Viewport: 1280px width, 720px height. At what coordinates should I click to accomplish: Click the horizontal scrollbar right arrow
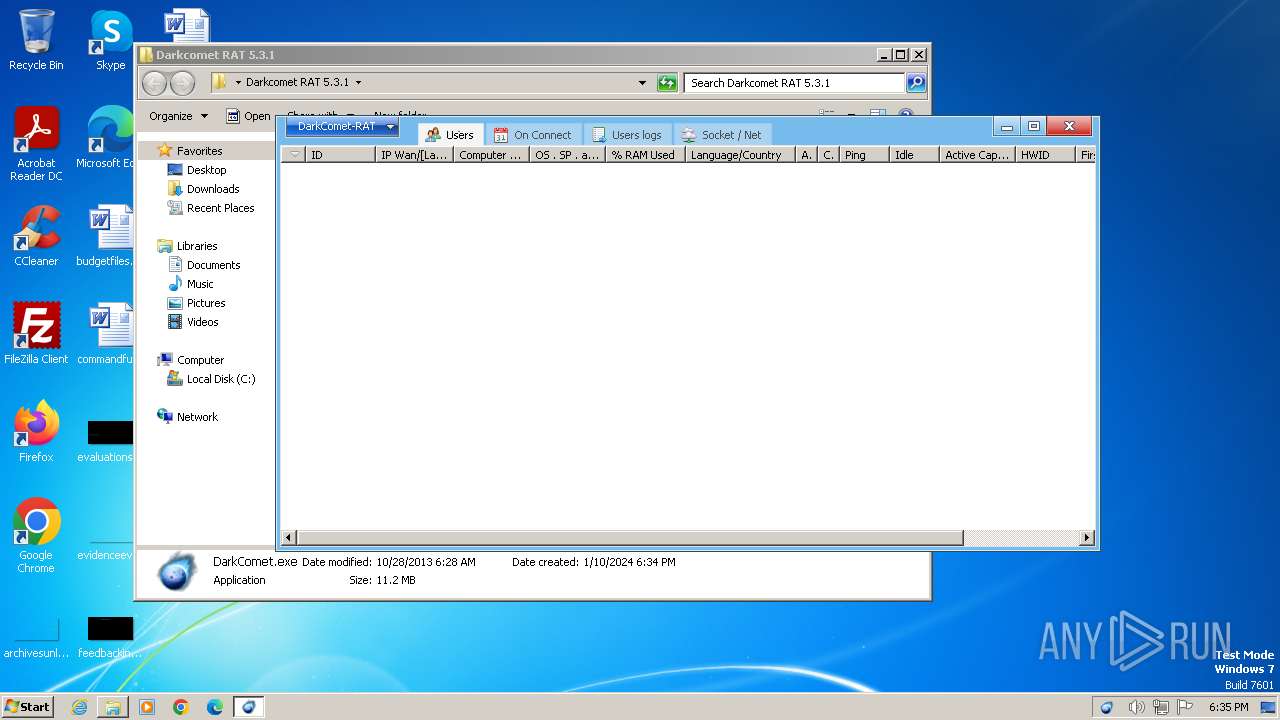(1087, 538)
